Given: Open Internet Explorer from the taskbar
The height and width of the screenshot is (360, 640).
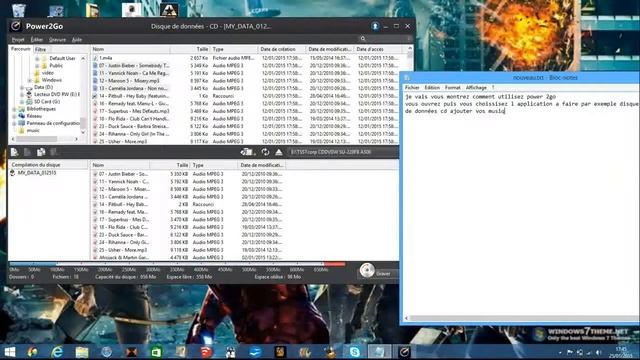Looking at the screenshot, I should [57, 352].
